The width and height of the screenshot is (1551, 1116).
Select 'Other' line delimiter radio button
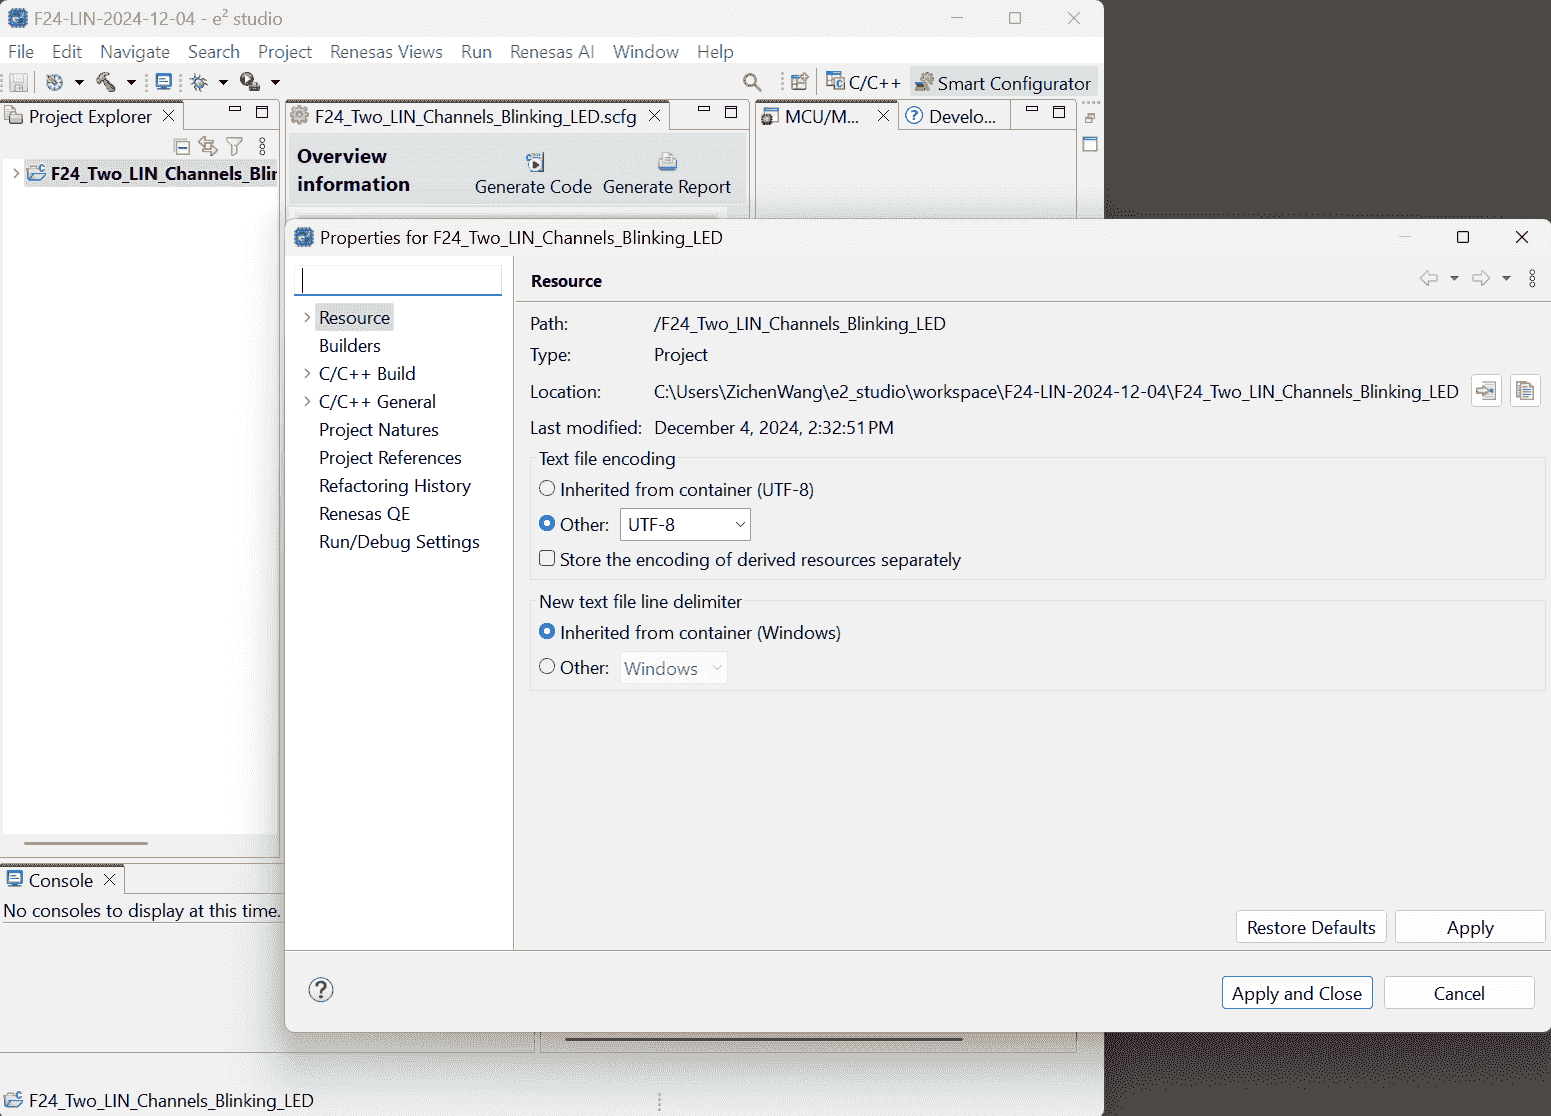point(547,667)
